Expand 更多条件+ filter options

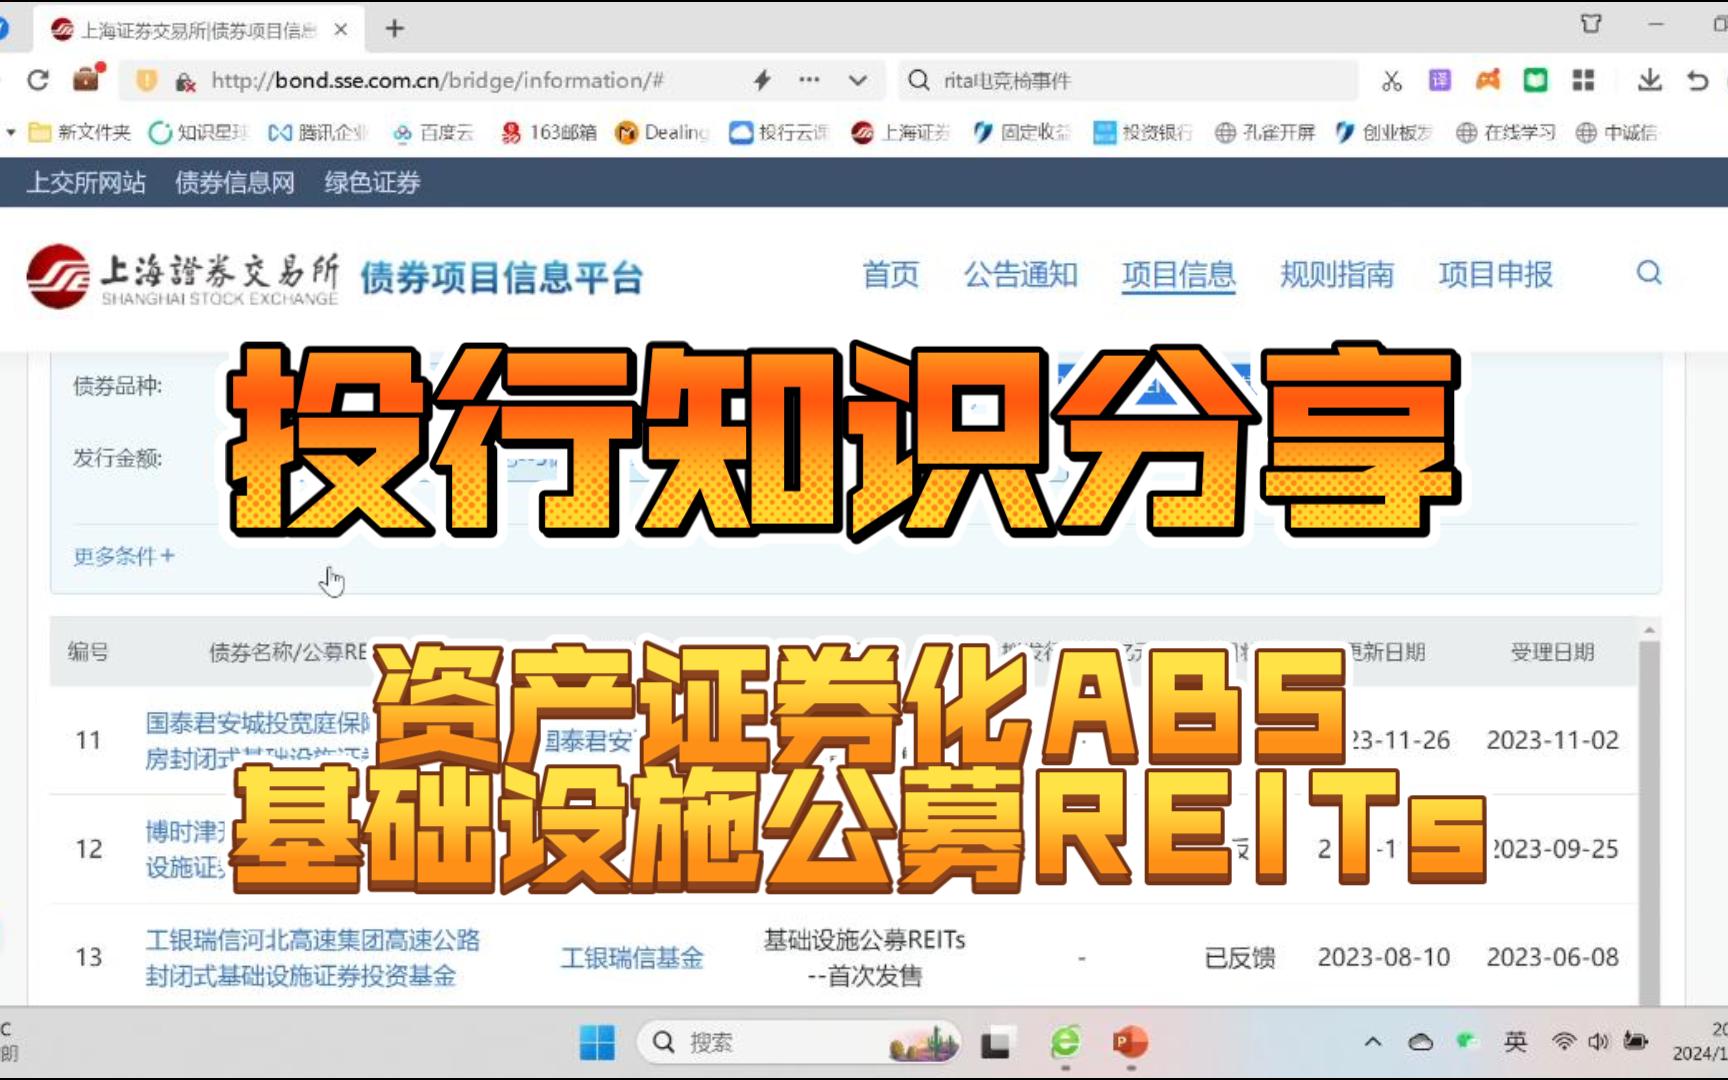[x=124, y=556]
